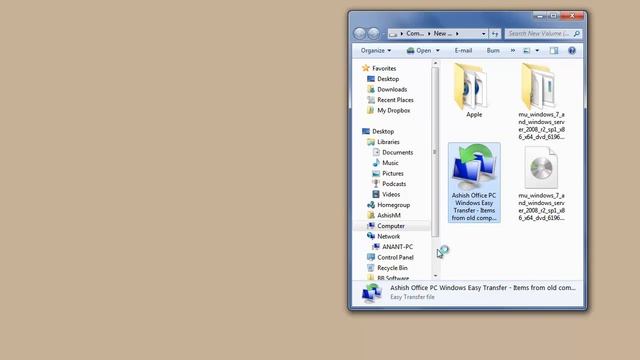Select Recycle Bin in the sidebar
Viewport: 640px width, 360px height.
point(392,268)
